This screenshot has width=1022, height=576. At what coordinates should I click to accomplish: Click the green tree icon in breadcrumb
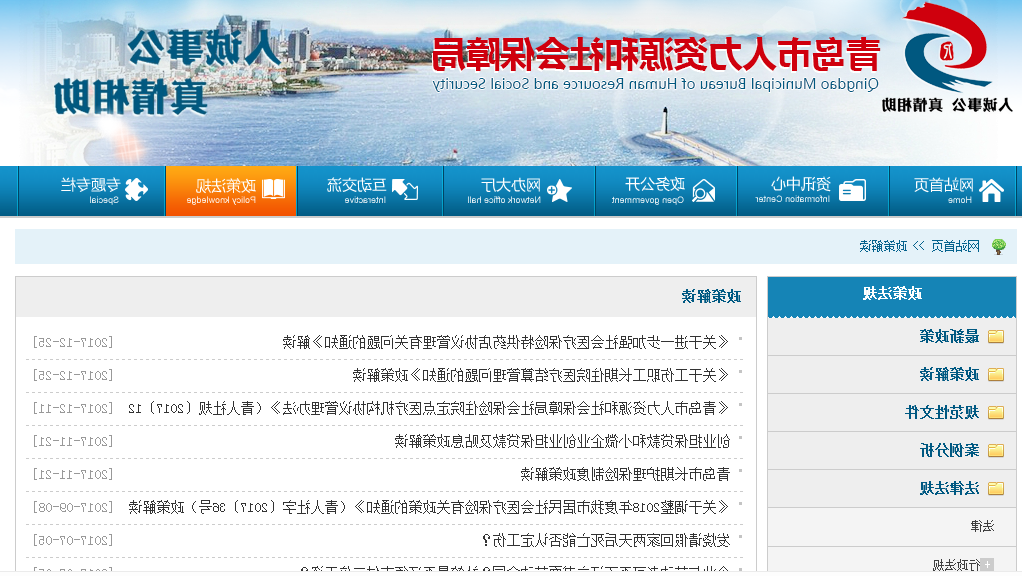[x=999, y=246]
